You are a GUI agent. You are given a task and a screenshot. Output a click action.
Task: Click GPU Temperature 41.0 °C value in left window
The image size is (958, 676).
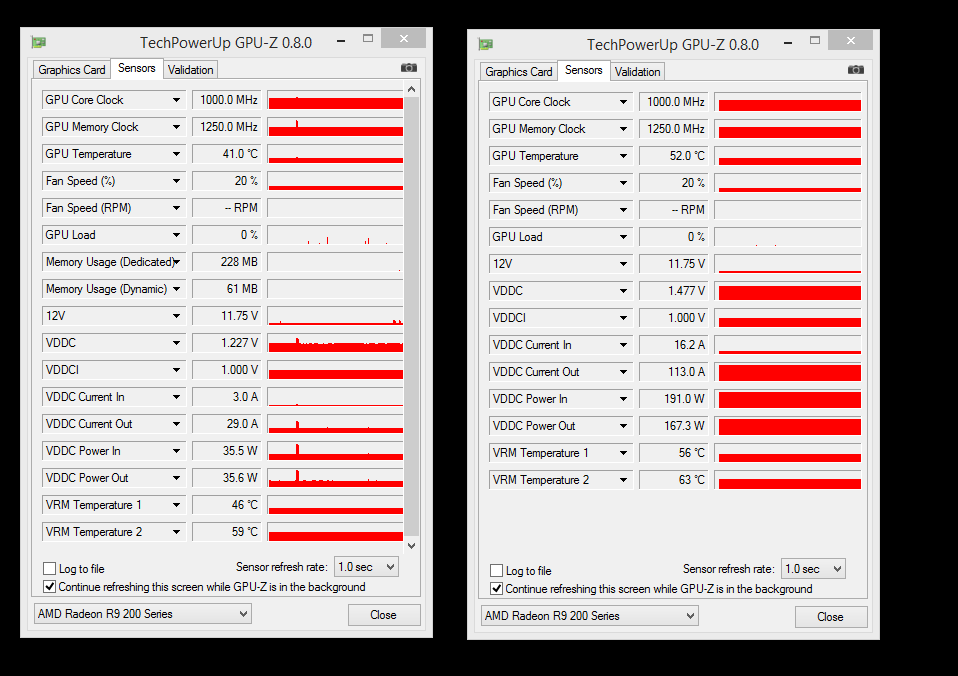pos(227,154)
